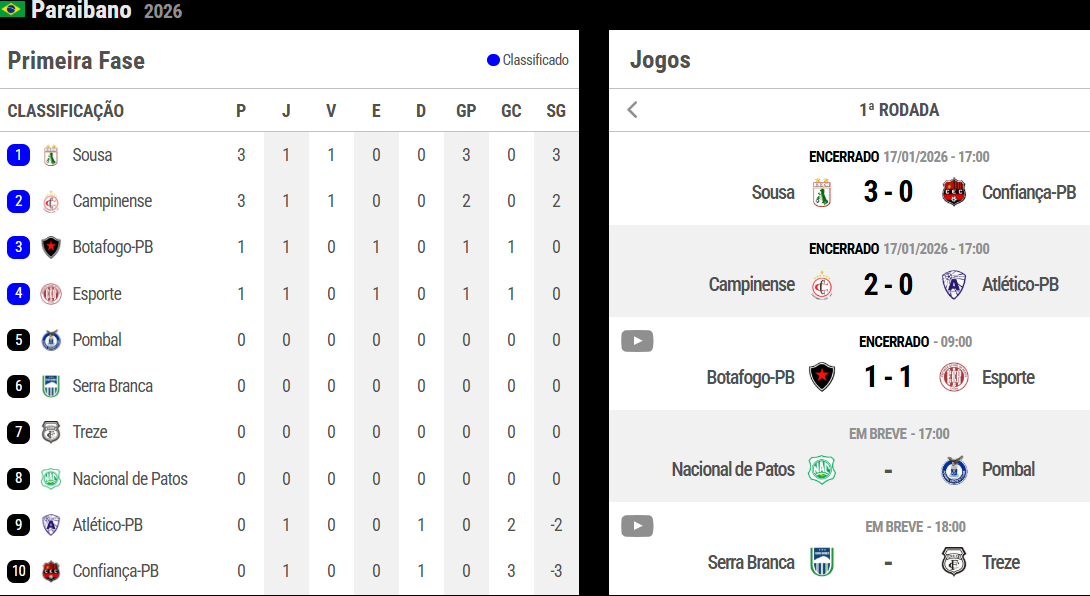Image resolution: width=1090 pixels, height=596 pixels.
Task: Click the Atlético-PB crest in Campinense match
Action: (x=955, y=285)
